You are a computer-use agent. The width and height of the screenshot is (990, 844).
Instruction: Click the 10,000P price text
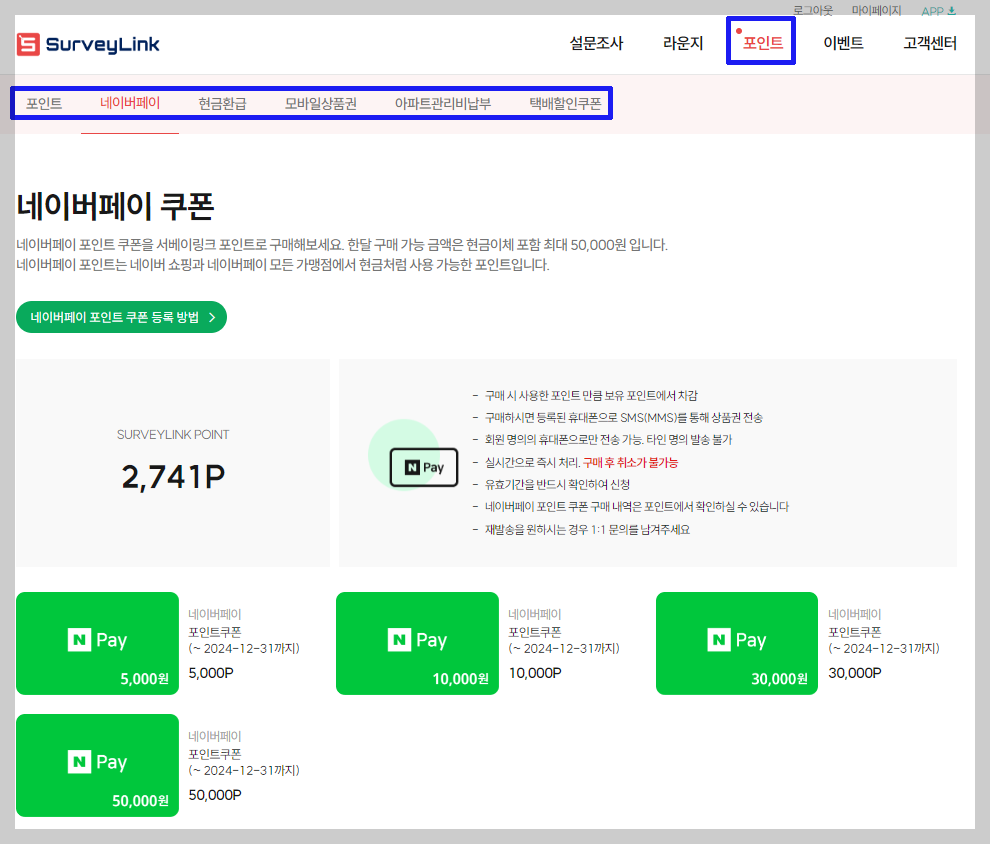point(535,673)
